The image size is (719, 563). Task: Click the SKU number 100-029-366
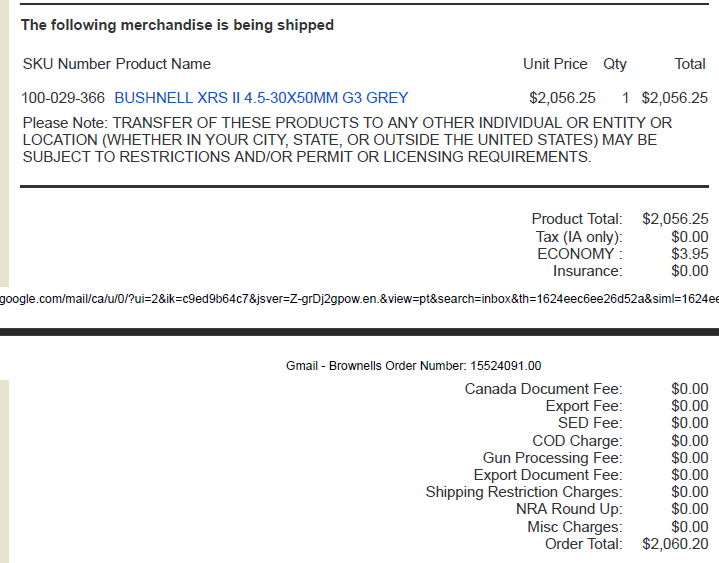tap(63, 98)
